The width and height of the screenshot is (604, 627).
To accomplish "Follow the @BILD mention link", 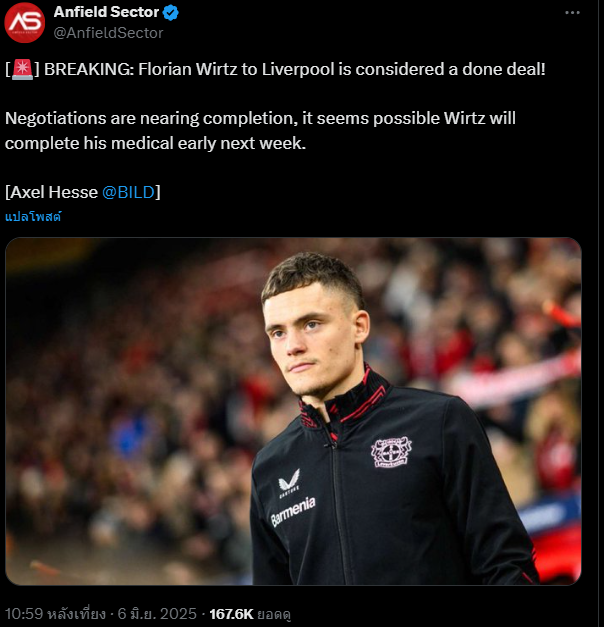I will pyautogui.click(x=128, y=192).
